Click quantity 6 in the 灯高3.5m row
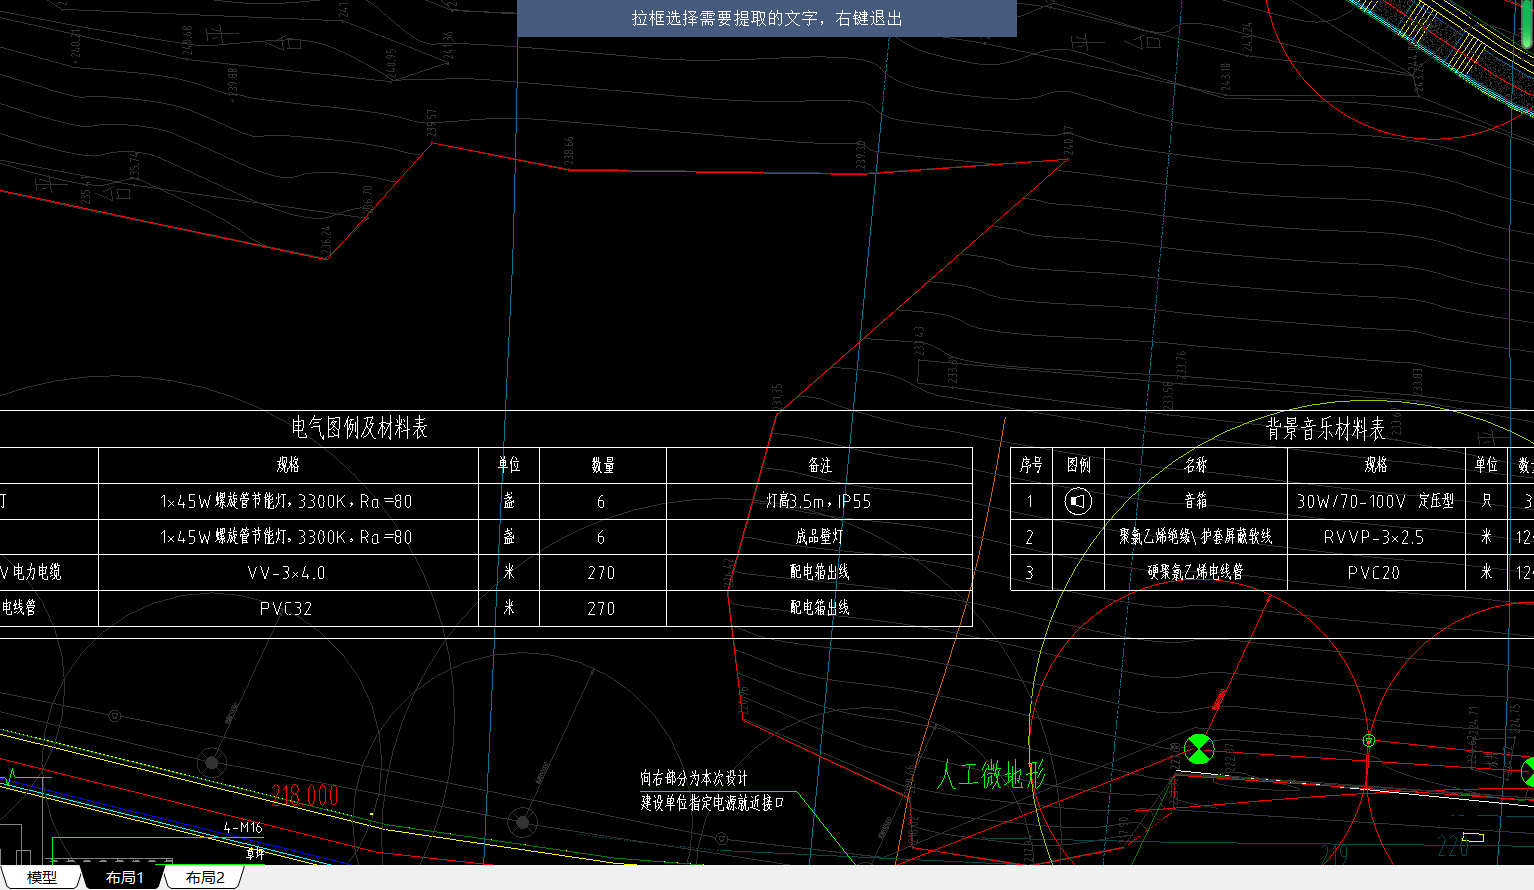The image size is (1534, 890). (601, 502)
